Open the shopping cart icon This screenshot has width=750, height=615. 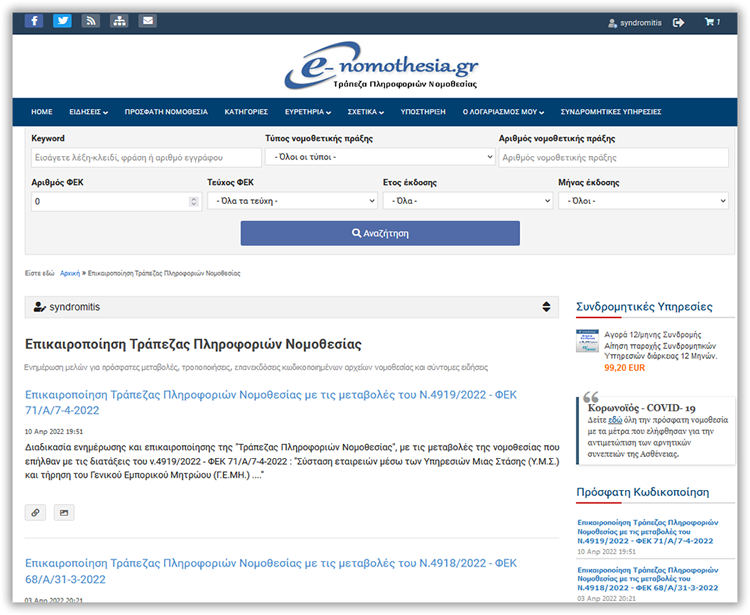click(x=711, y=22)
